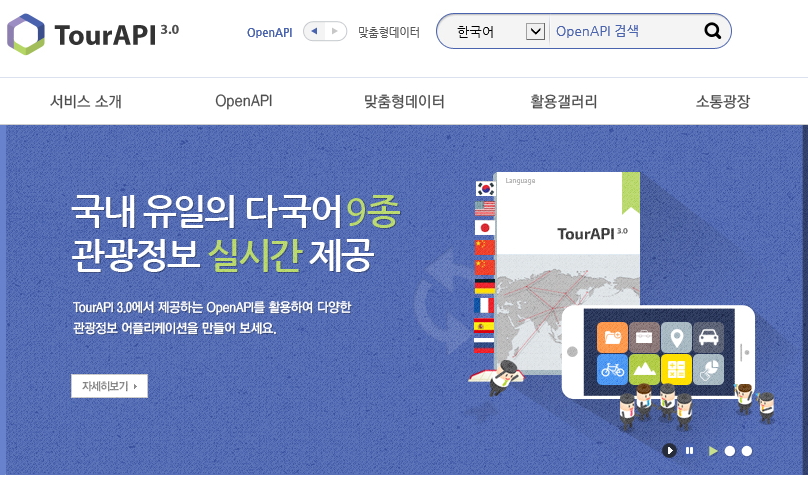The image size is (808, 479).
Task: Click the Russia flag icon
Action: [484, 345]
